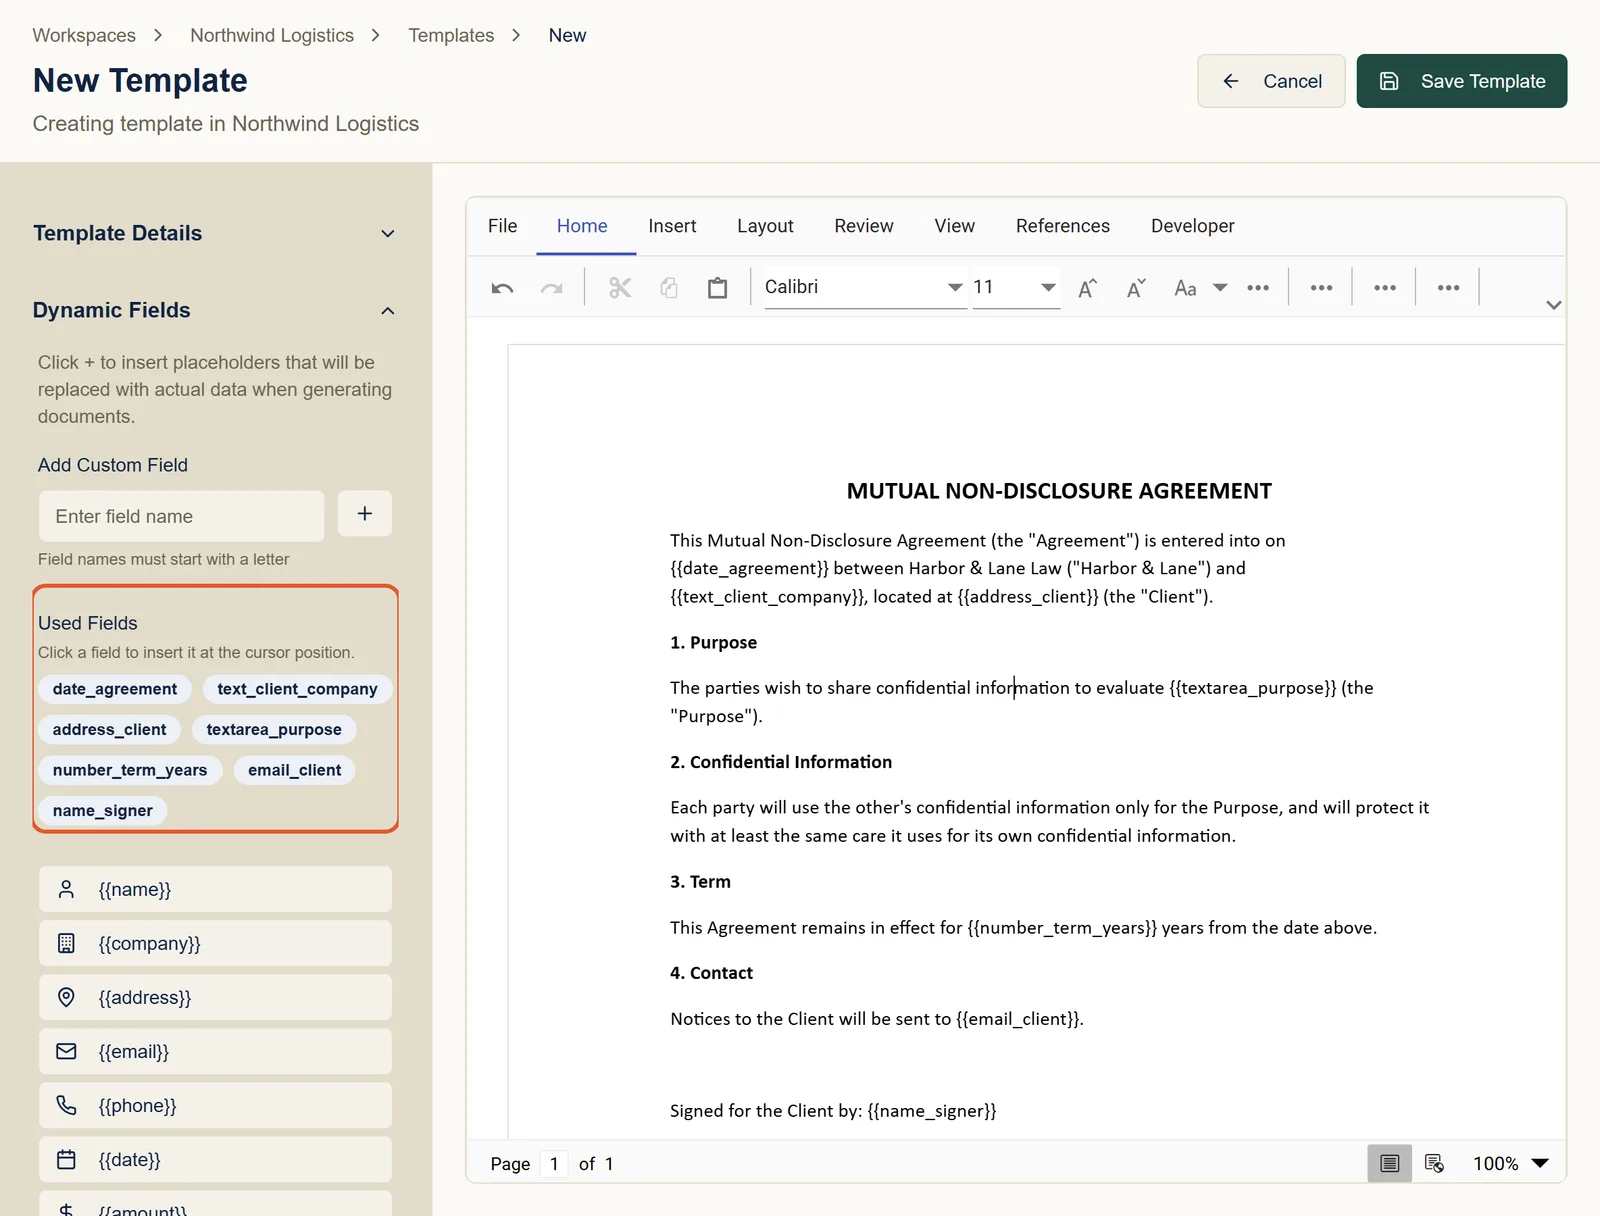The height and width of the screenshot is (1216, 1600).
Task: Click the Save Template button
Action: click(x=1461, y=81)
